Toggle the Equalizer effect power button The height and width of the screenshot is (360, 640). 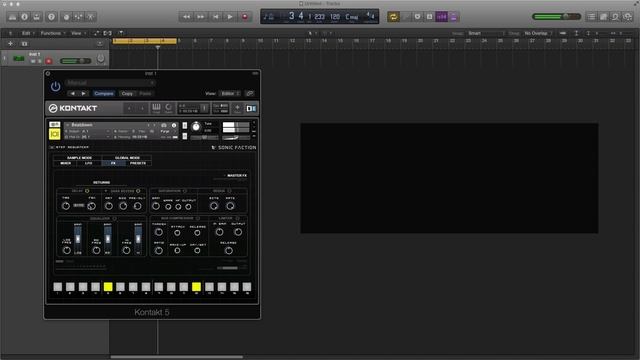(114, 219)
